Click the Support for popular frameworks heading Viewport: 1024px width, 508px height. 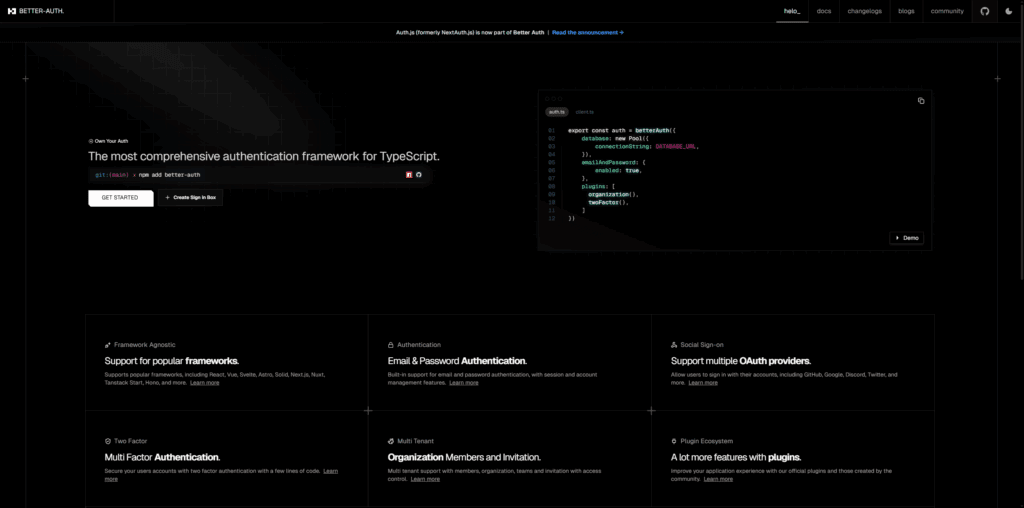pos(172,360)
